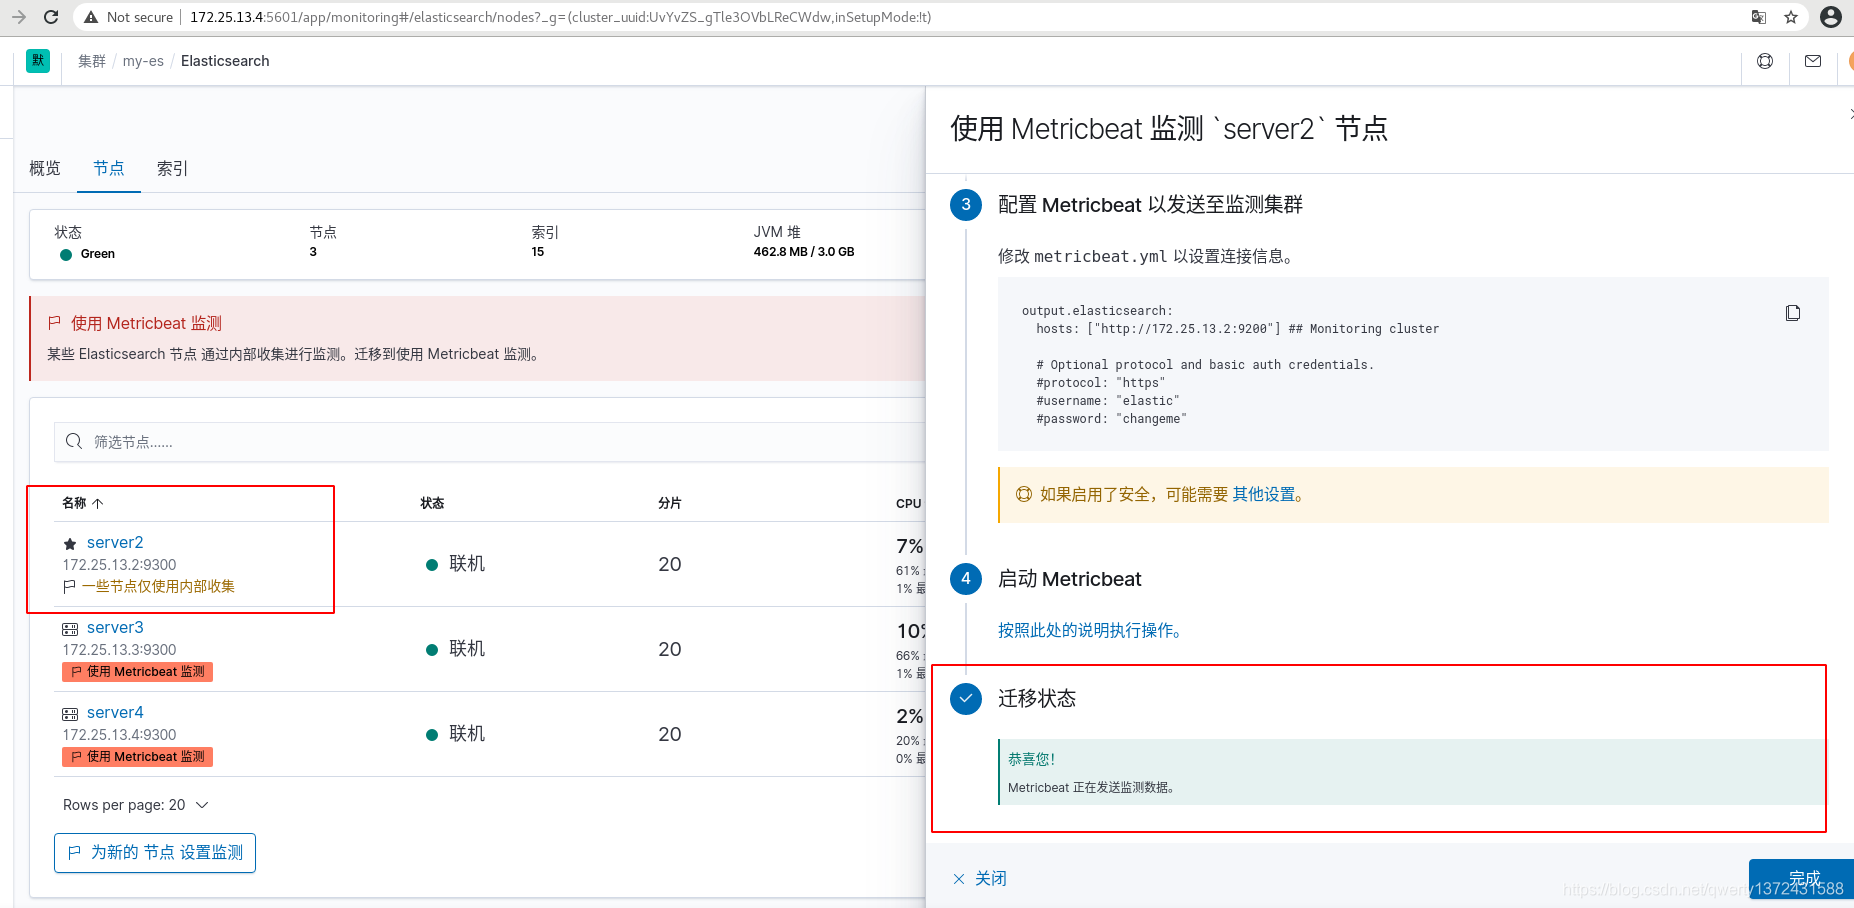The image size is (1854, 908).
Task: Close the flyout with 关闭
Action: point(980,878)
